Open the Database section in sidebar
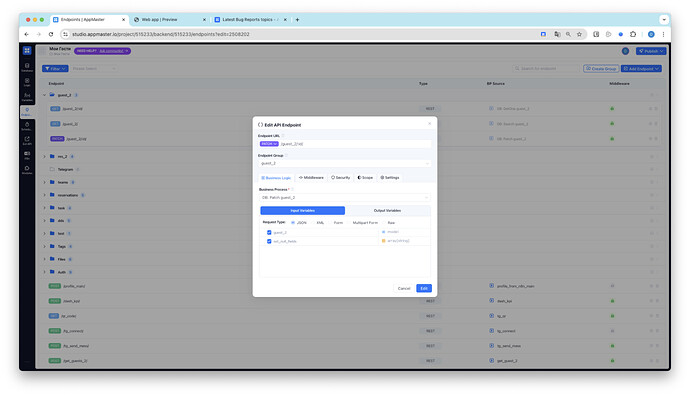The image size is (690, 396). 27,67
